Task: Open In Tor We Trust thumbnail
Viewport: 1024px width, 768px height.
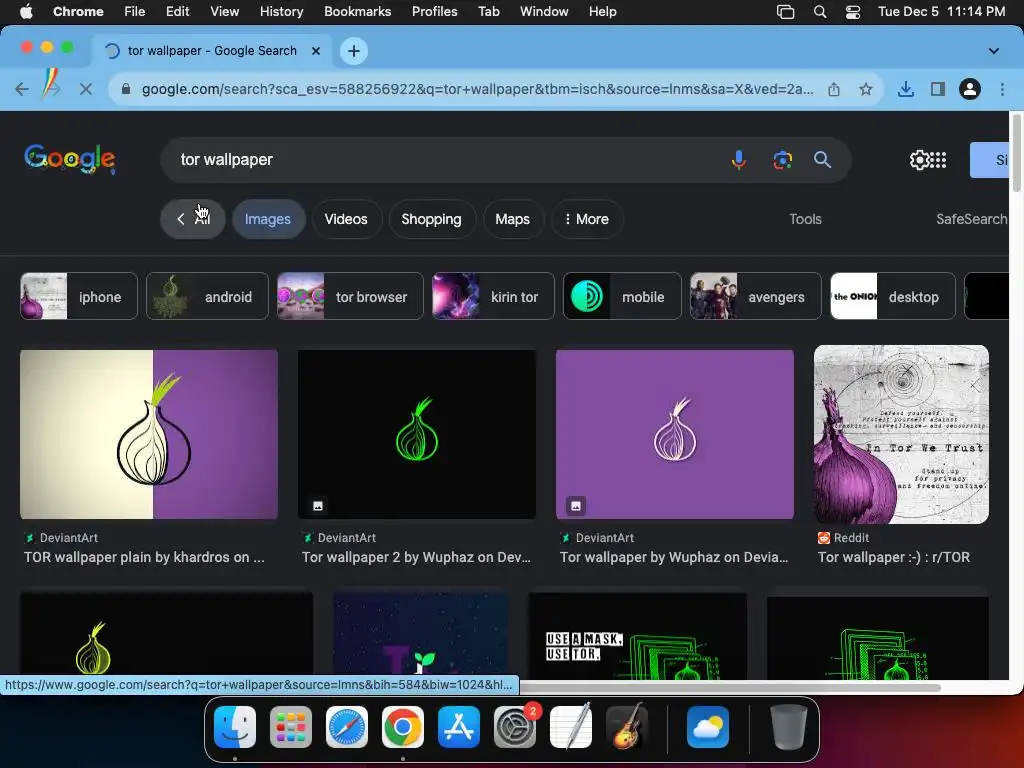Action: click(x=901, y=434)
